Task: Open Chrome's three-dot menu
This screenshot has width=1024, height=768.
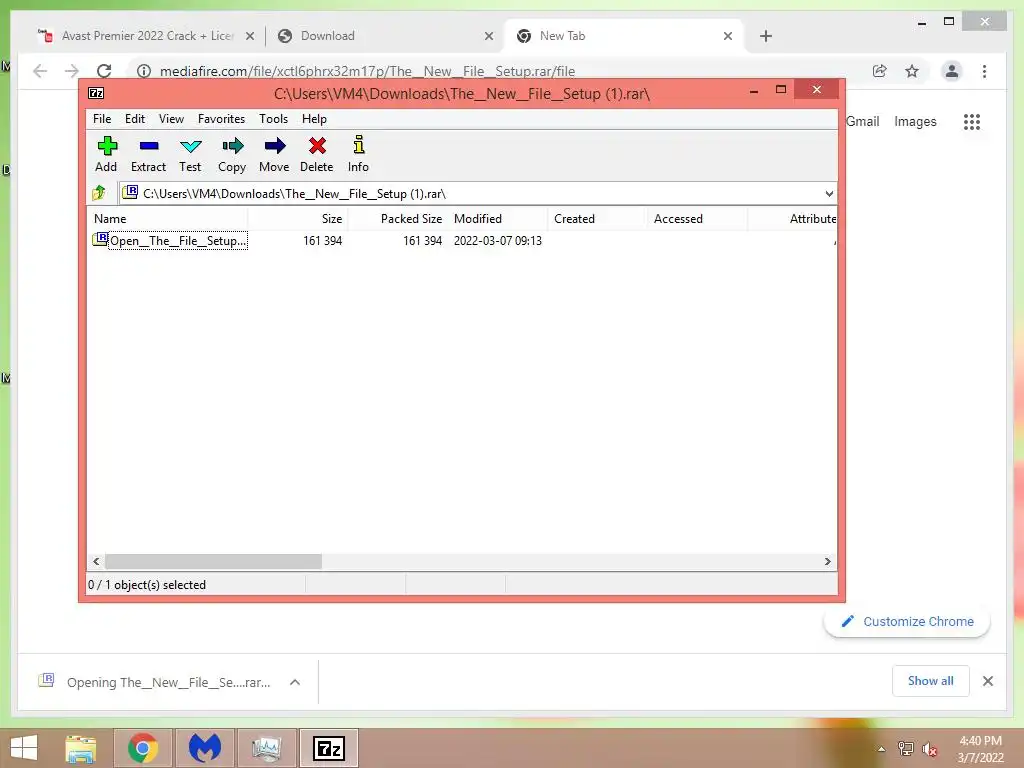Action: [984, 71]
